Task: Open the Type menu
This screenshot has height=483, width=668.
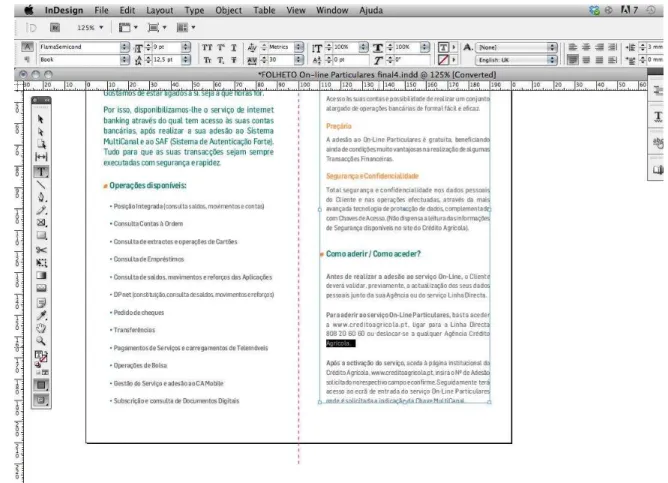Action: click(194, 10)
